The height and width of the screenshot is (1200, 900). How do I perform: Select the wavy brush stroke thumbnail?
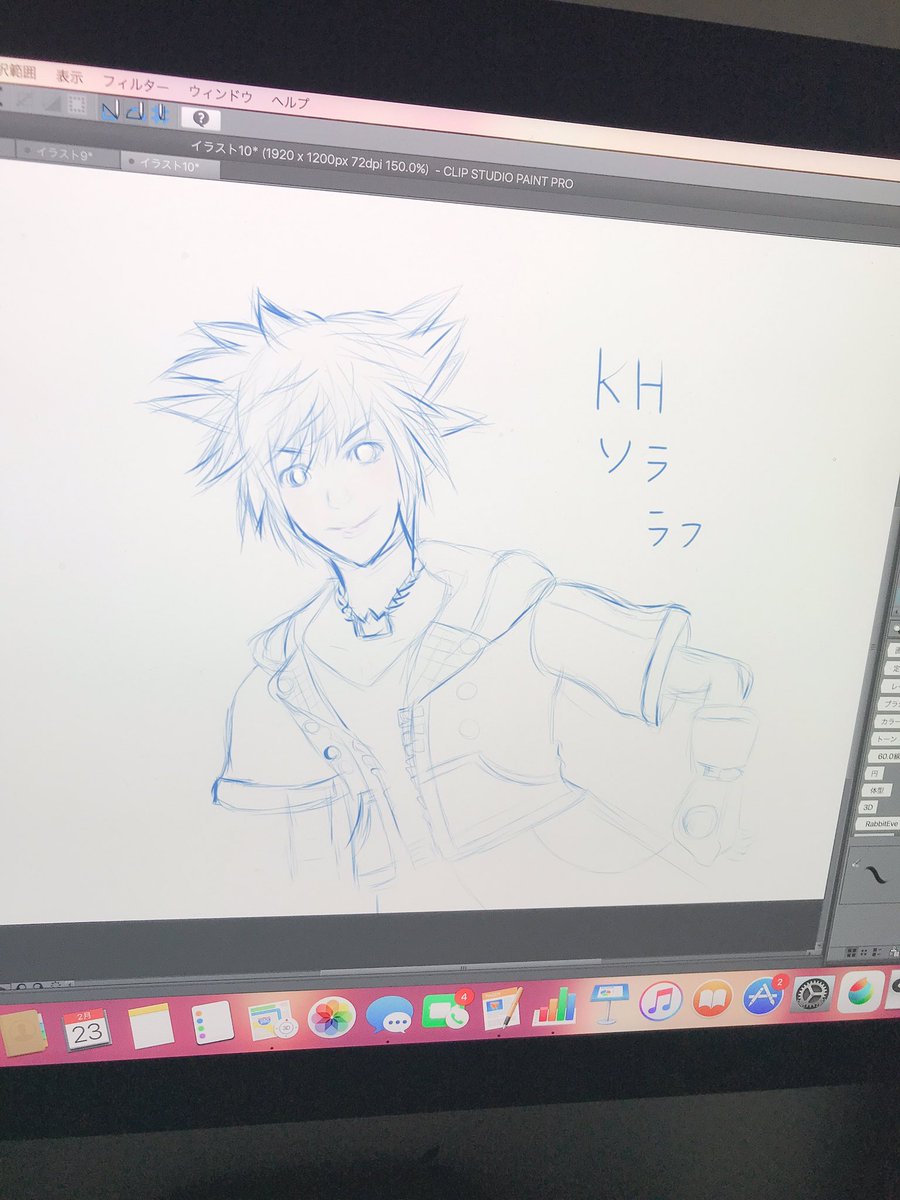click(875, 875)
